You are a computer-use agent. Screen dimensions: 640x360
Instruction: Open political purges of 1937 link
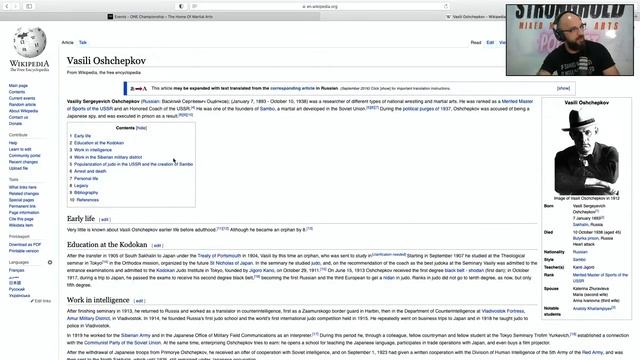point(427,109)
